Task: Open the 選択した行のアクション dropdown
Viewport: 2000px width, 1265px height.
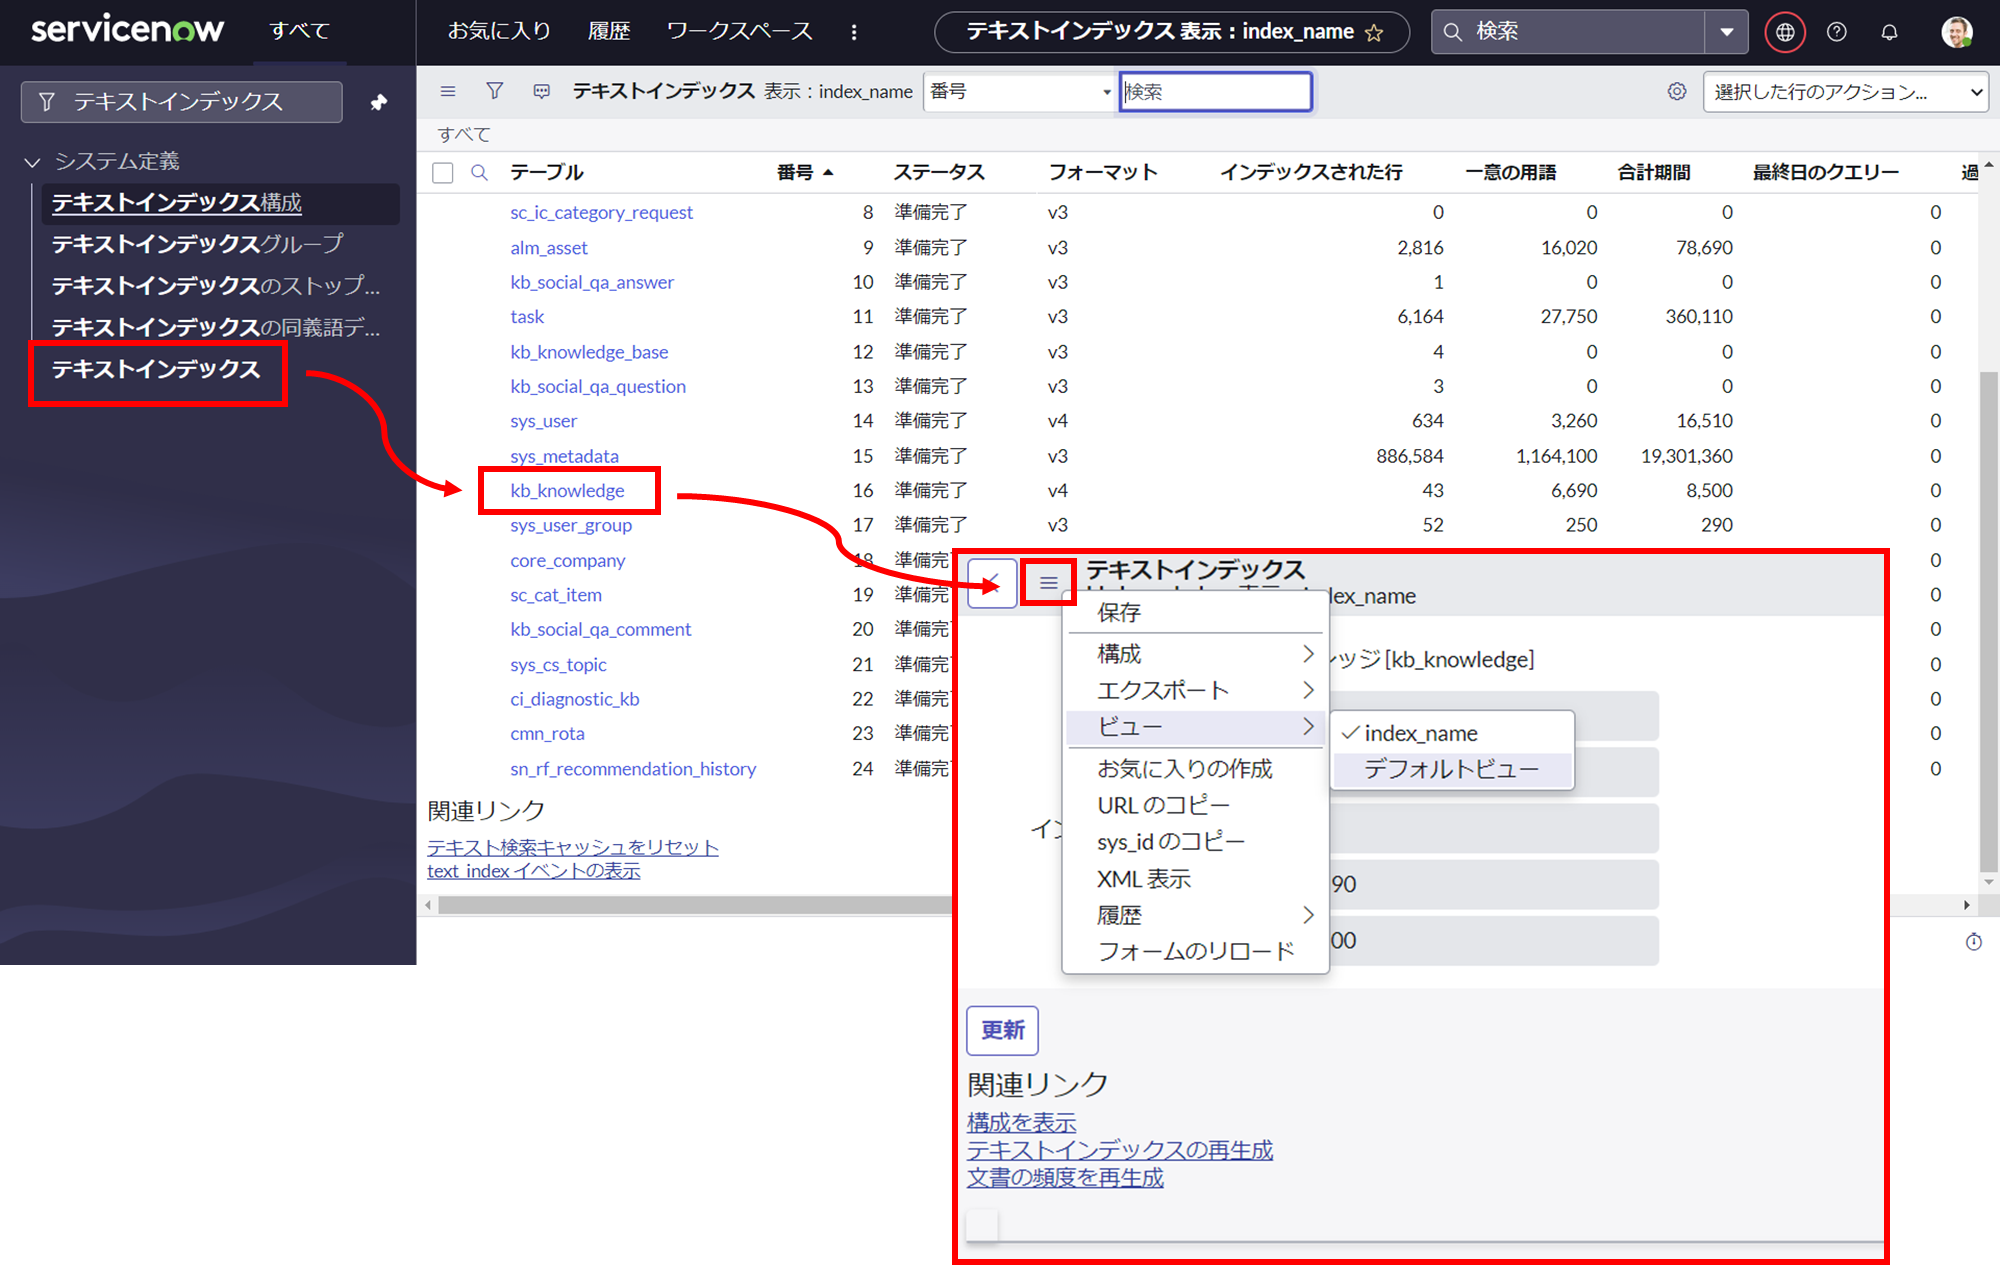Action: (1845, 91)
